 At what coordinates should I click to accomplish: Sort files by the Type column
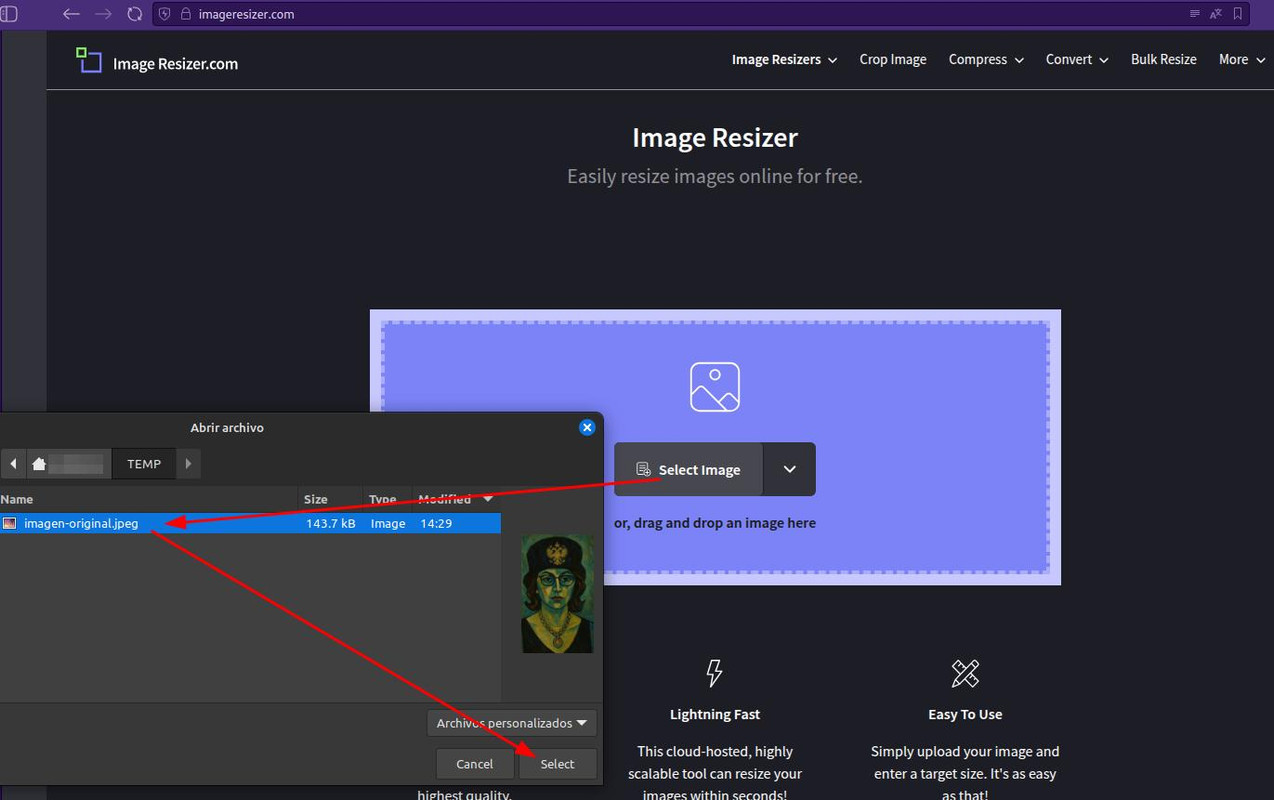[388, 499]
